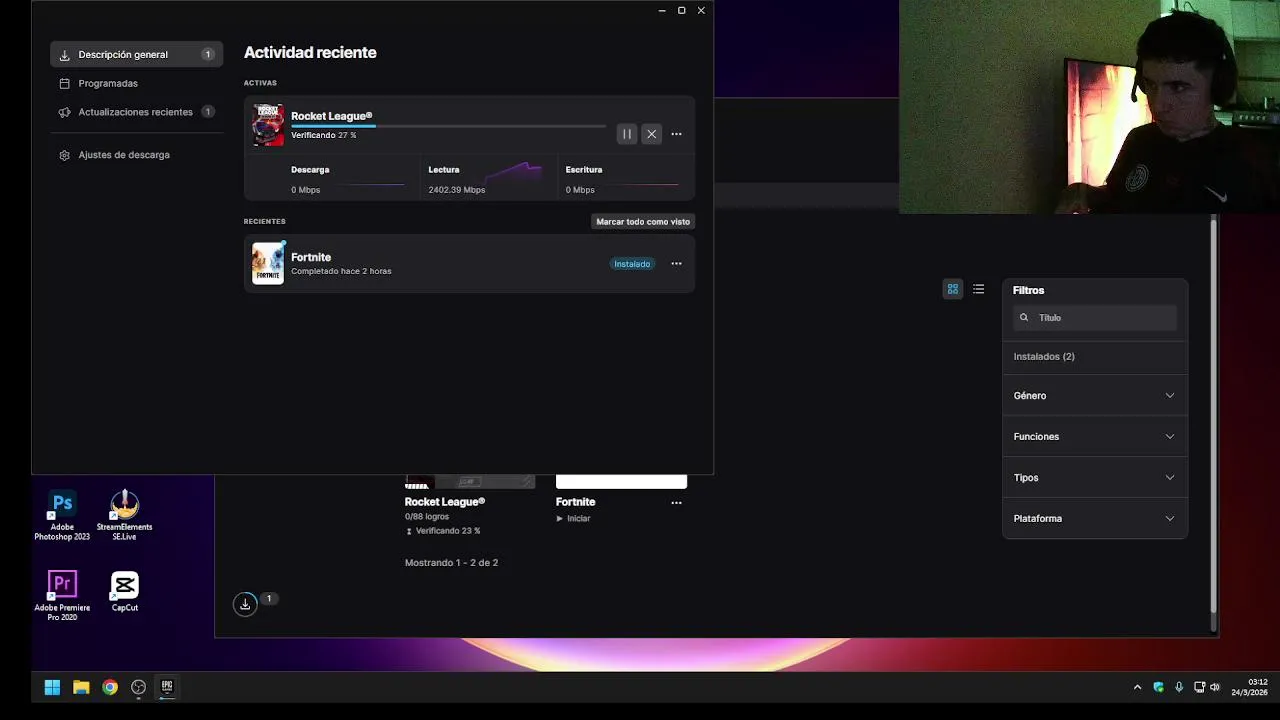This screenshot has width=1280, height=720.
Task: Click Adobe Premiere Pro 2020 desktop icon
Action: (x=62, y=596)
